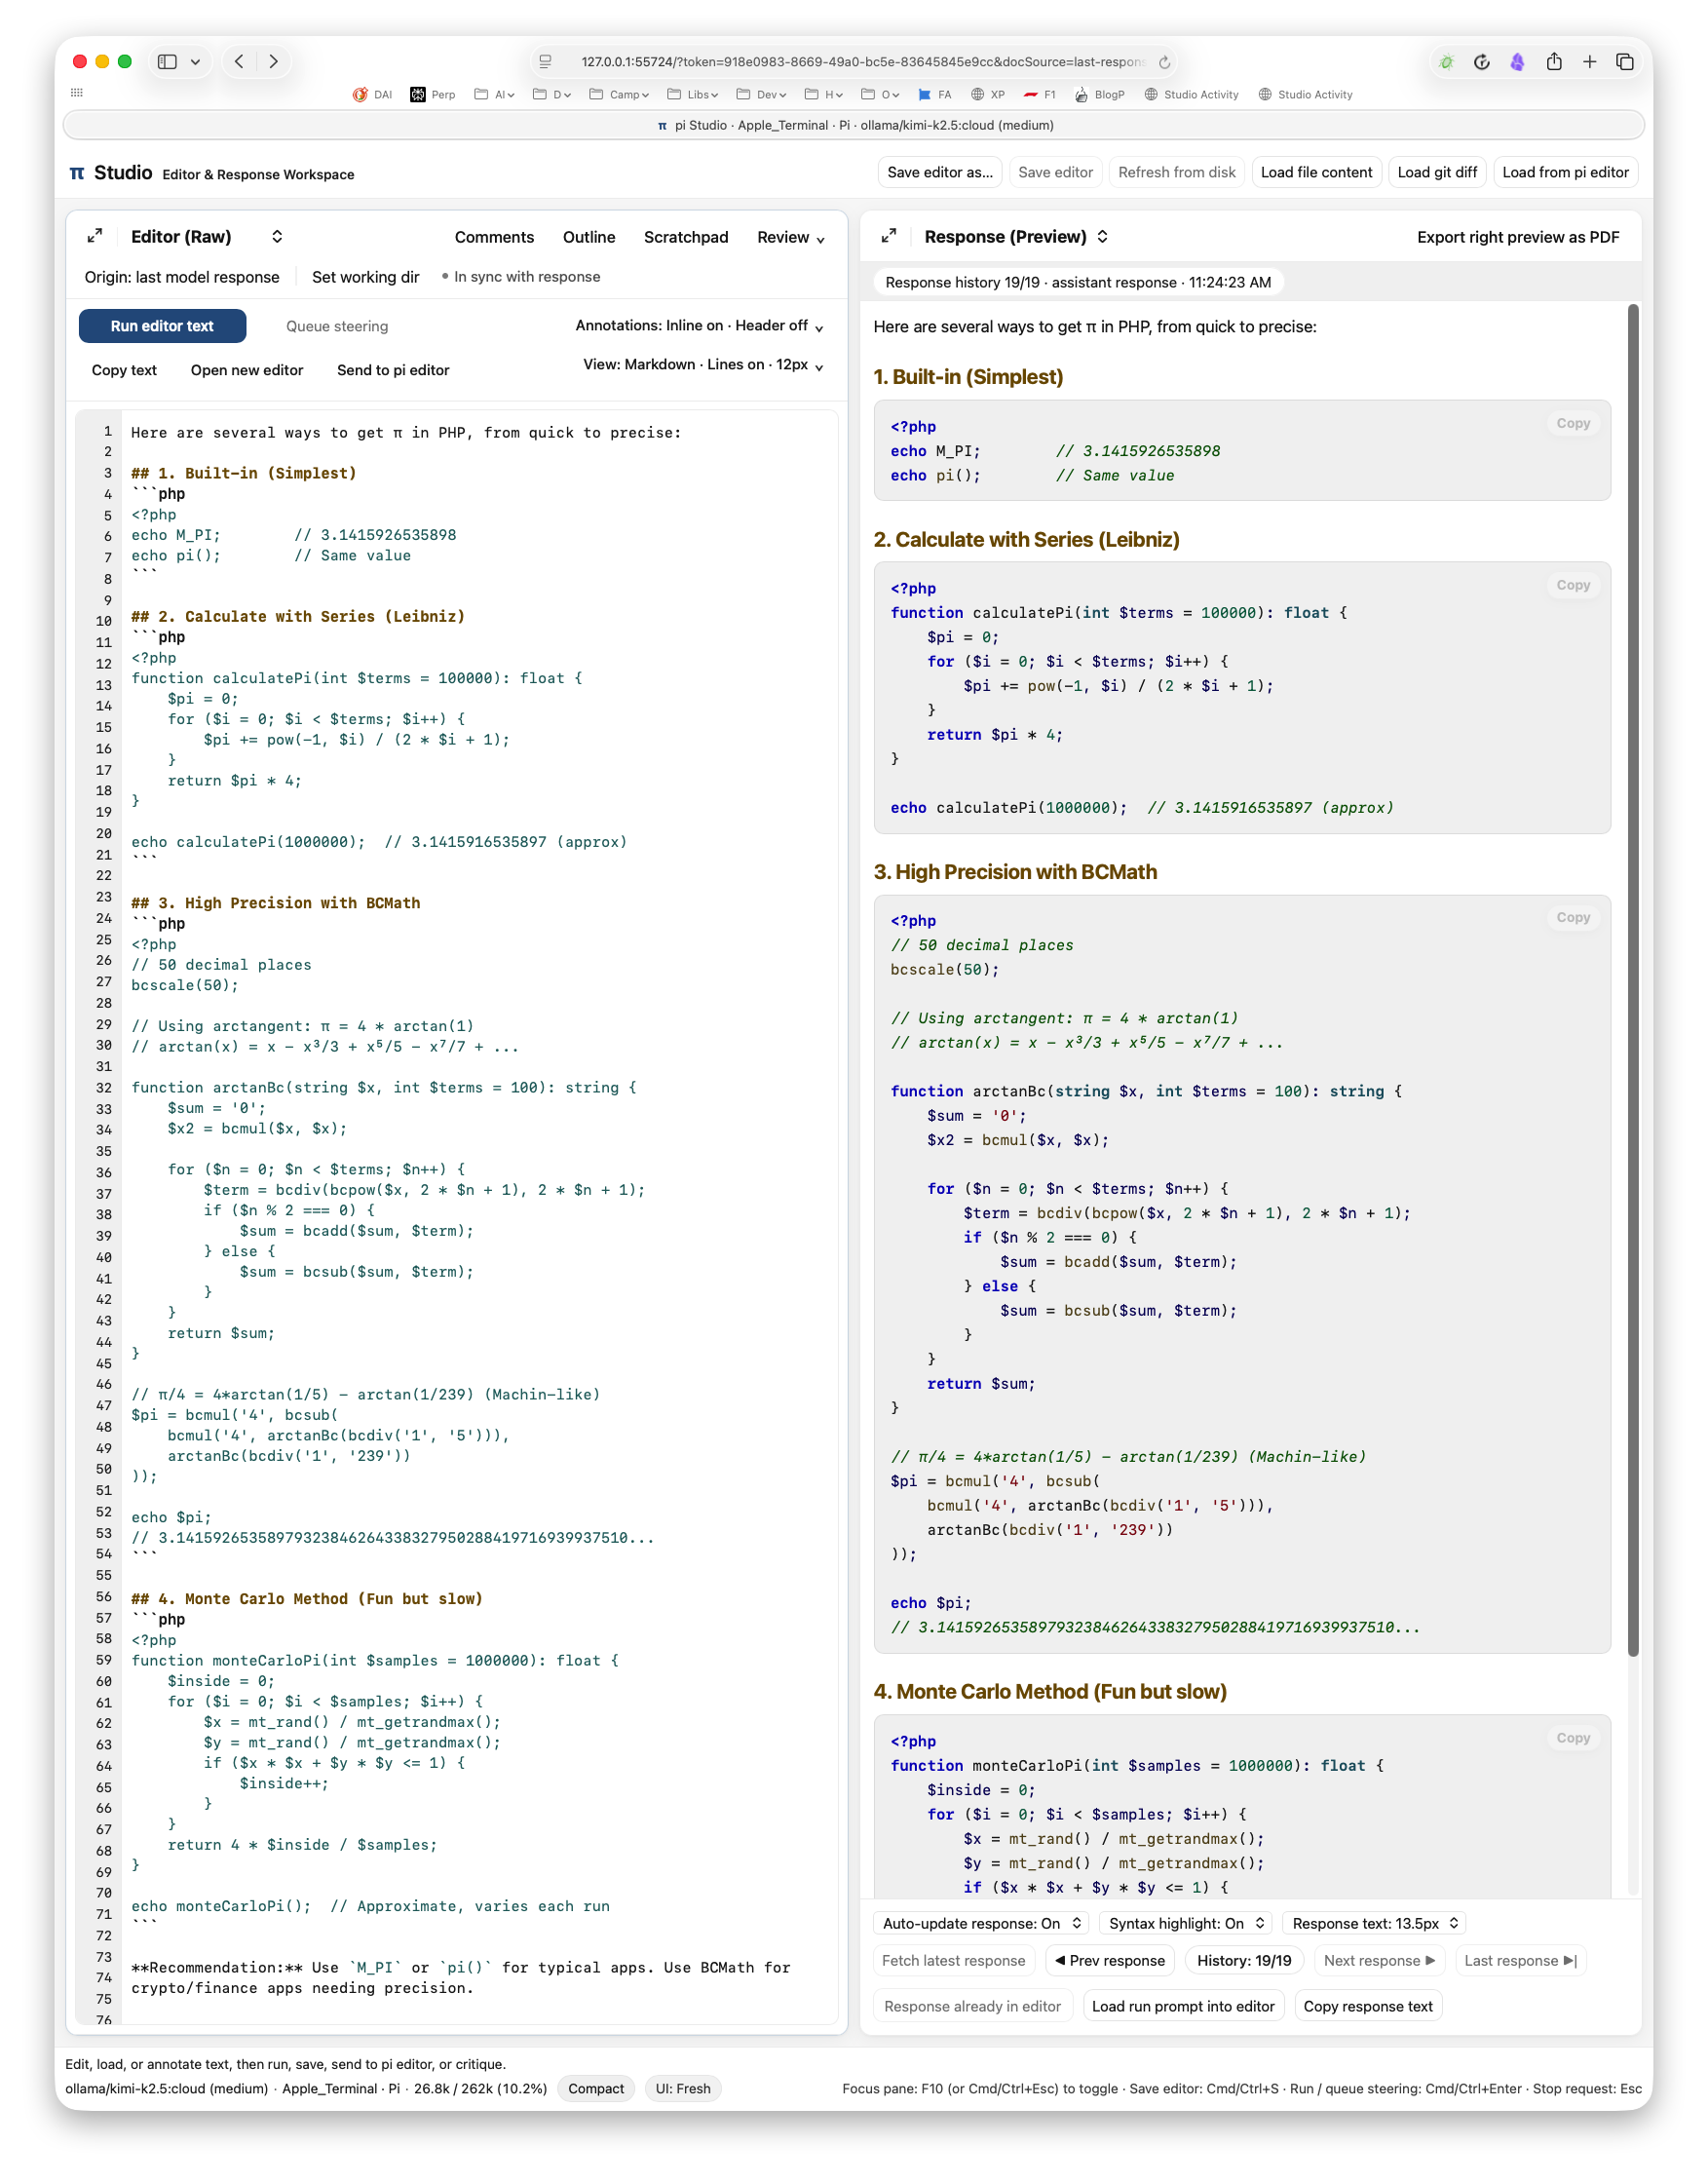Click Send to pi editor
The height and width of the screenshot is (2184, 1708).
pos(393,370)
